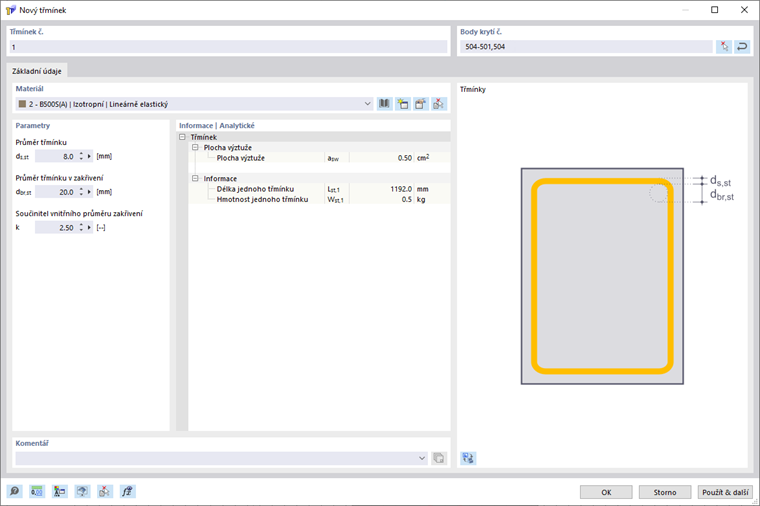Click the ds,st value field 8.0
Image resolution: width=760 pixels, height=506 pixels.
click(56, 156)
